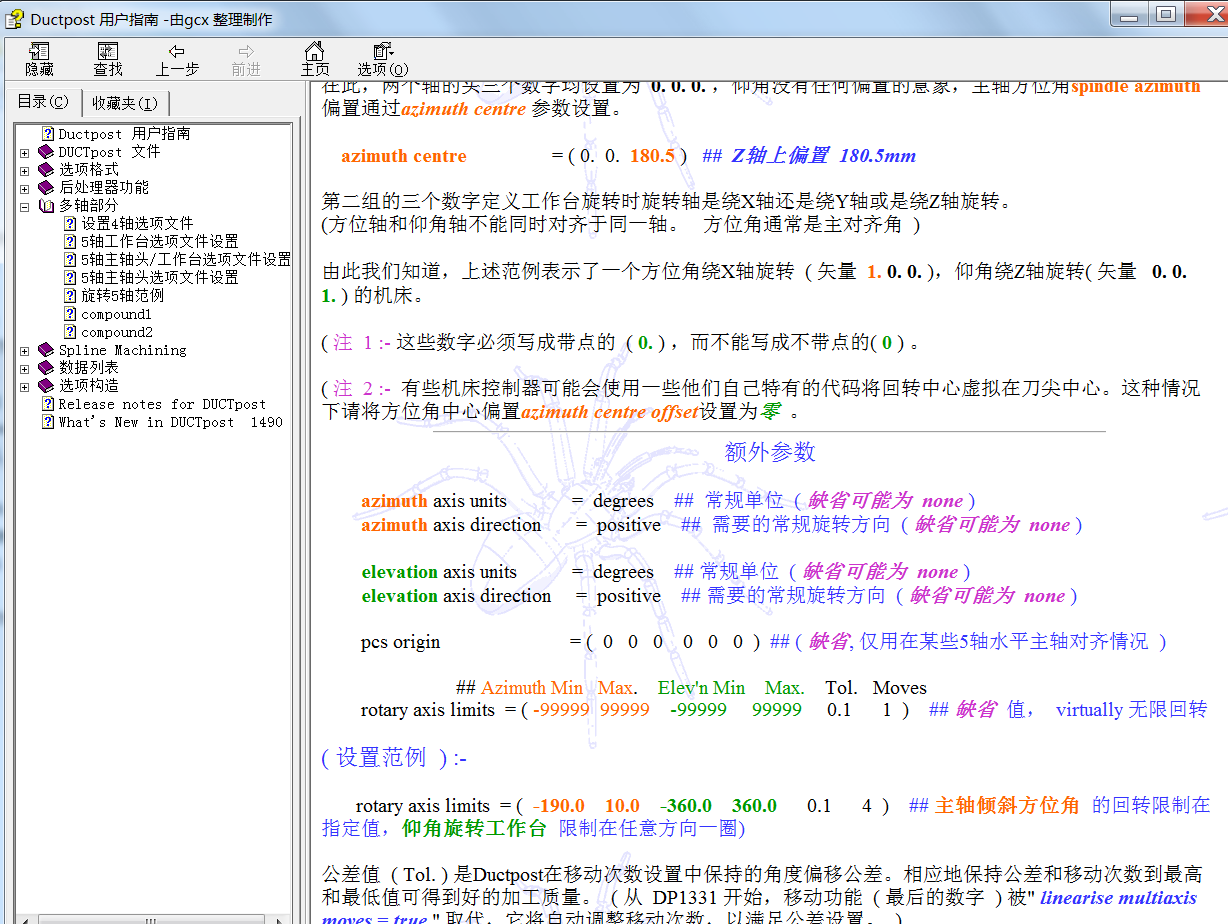Click the 'pcs origin' parameter line

(401, 642)
